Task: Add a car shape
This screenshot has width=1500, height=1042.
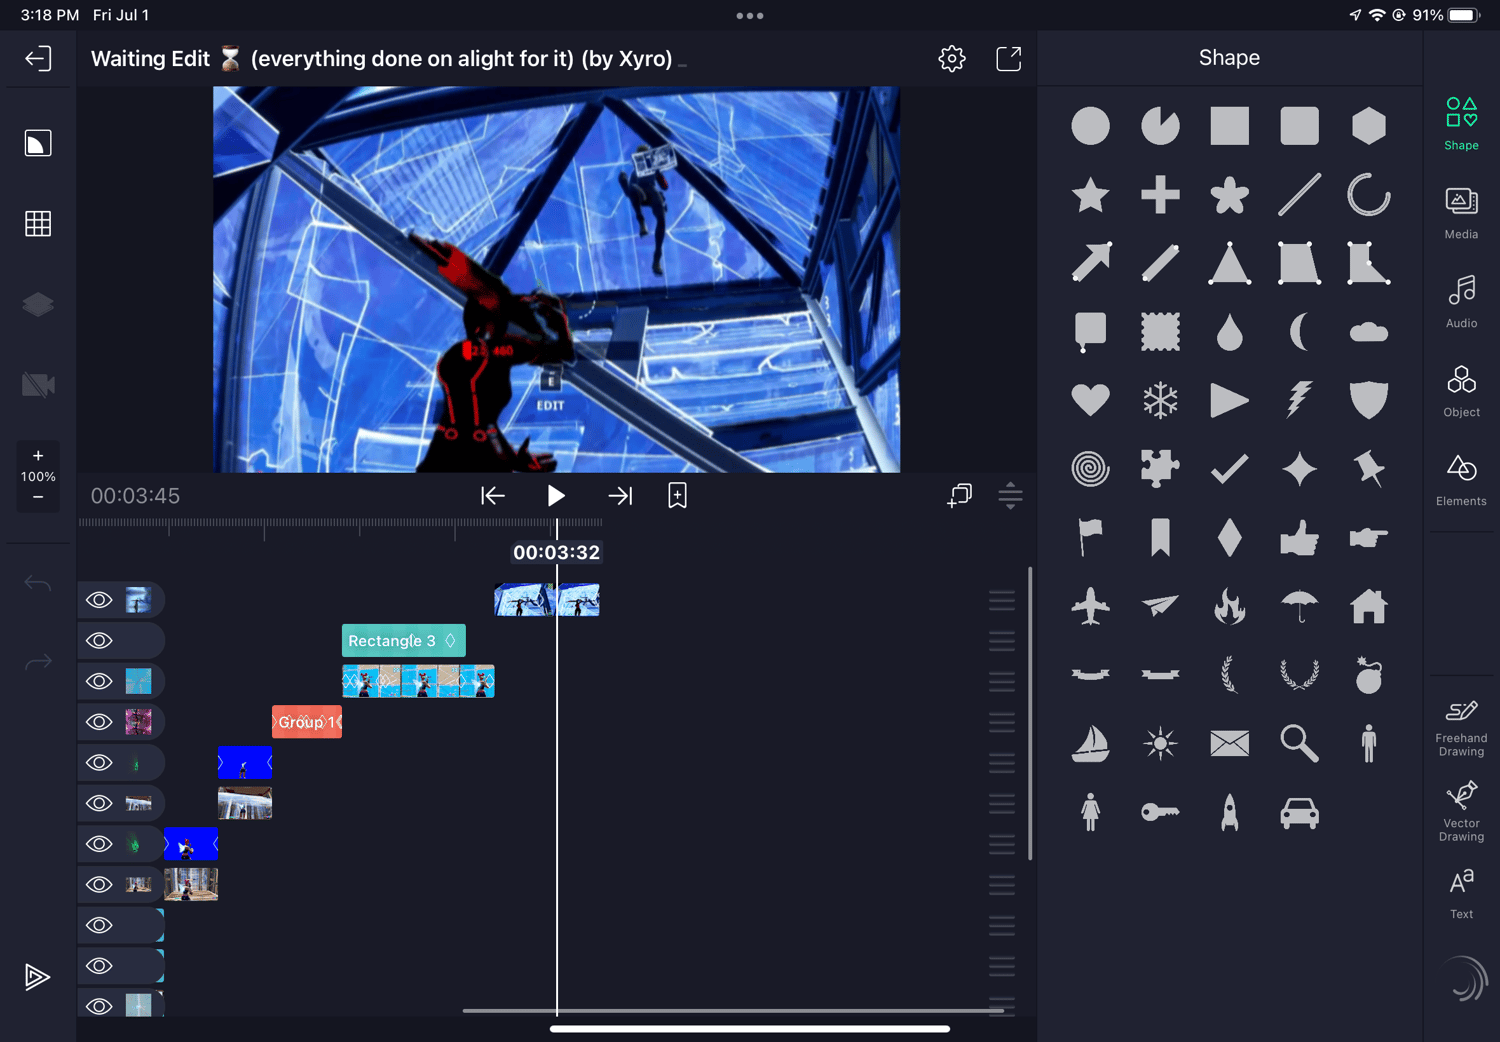Action: pos(1299,812)
